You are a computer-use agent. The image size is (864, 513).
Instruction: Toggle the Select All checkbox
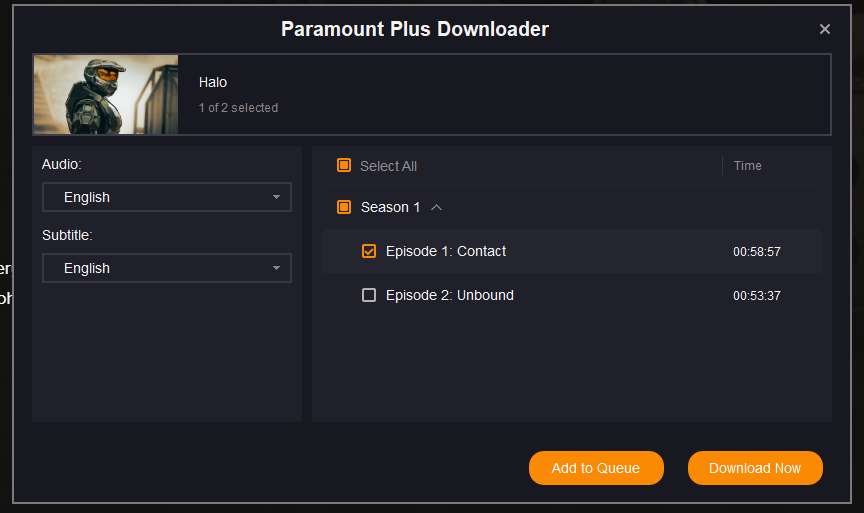[344, 166]
